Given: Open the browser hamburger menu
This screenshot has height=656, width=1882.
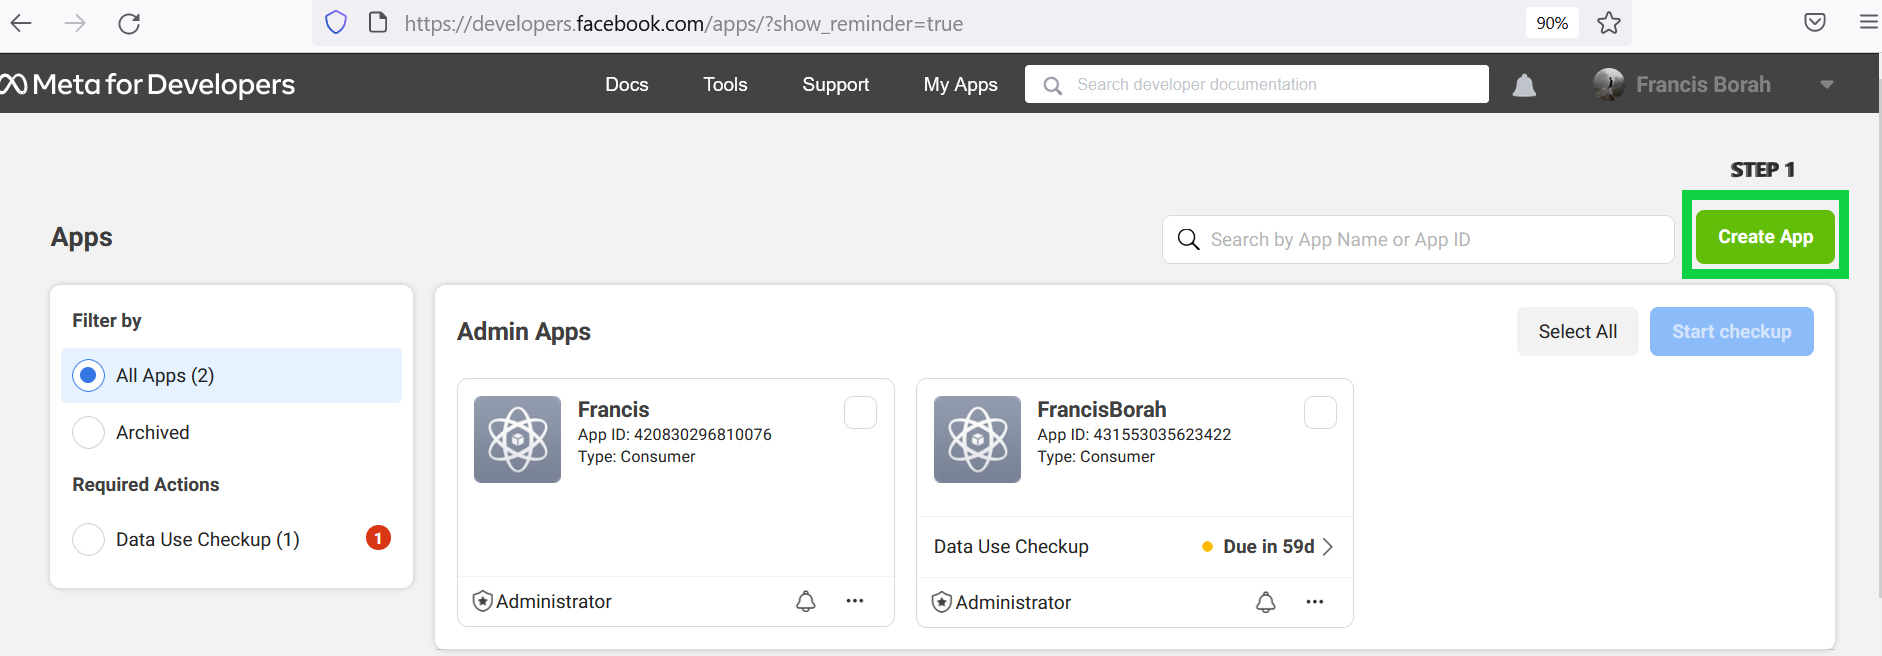Looking at the screenshot, I should pyautogui.click(x=1868, y=22).
